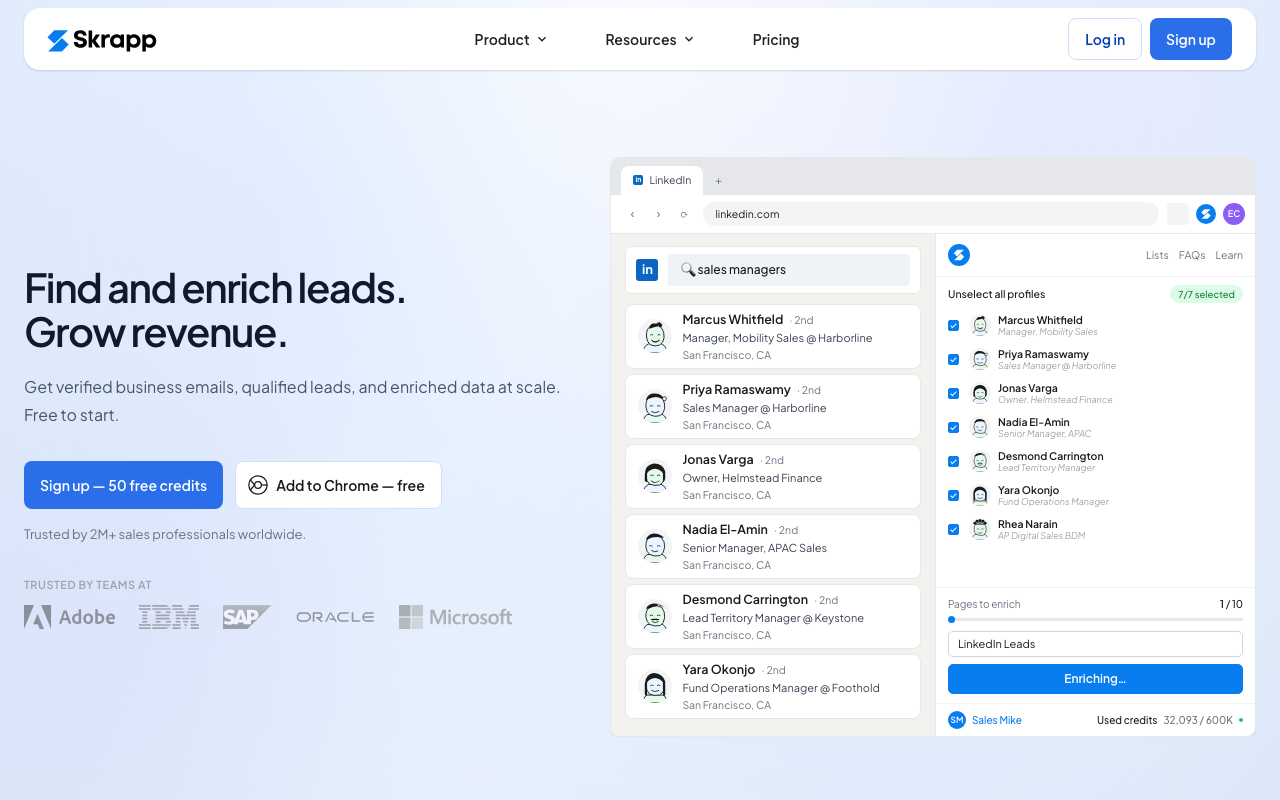Viewport: 1280px width, 800px height.
Task: Click Marcus Whitfield's avatar in LinkedIn results
Action: tap(655, 337)
